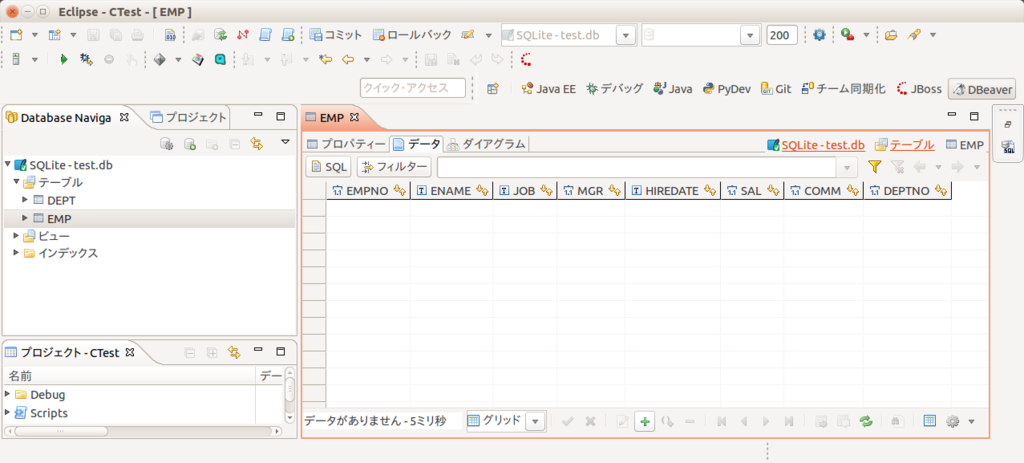This screenshot has height=463, width=1024.
Task: Switch to the プロジェクト view tab
Action: click(x=189, y=118)
